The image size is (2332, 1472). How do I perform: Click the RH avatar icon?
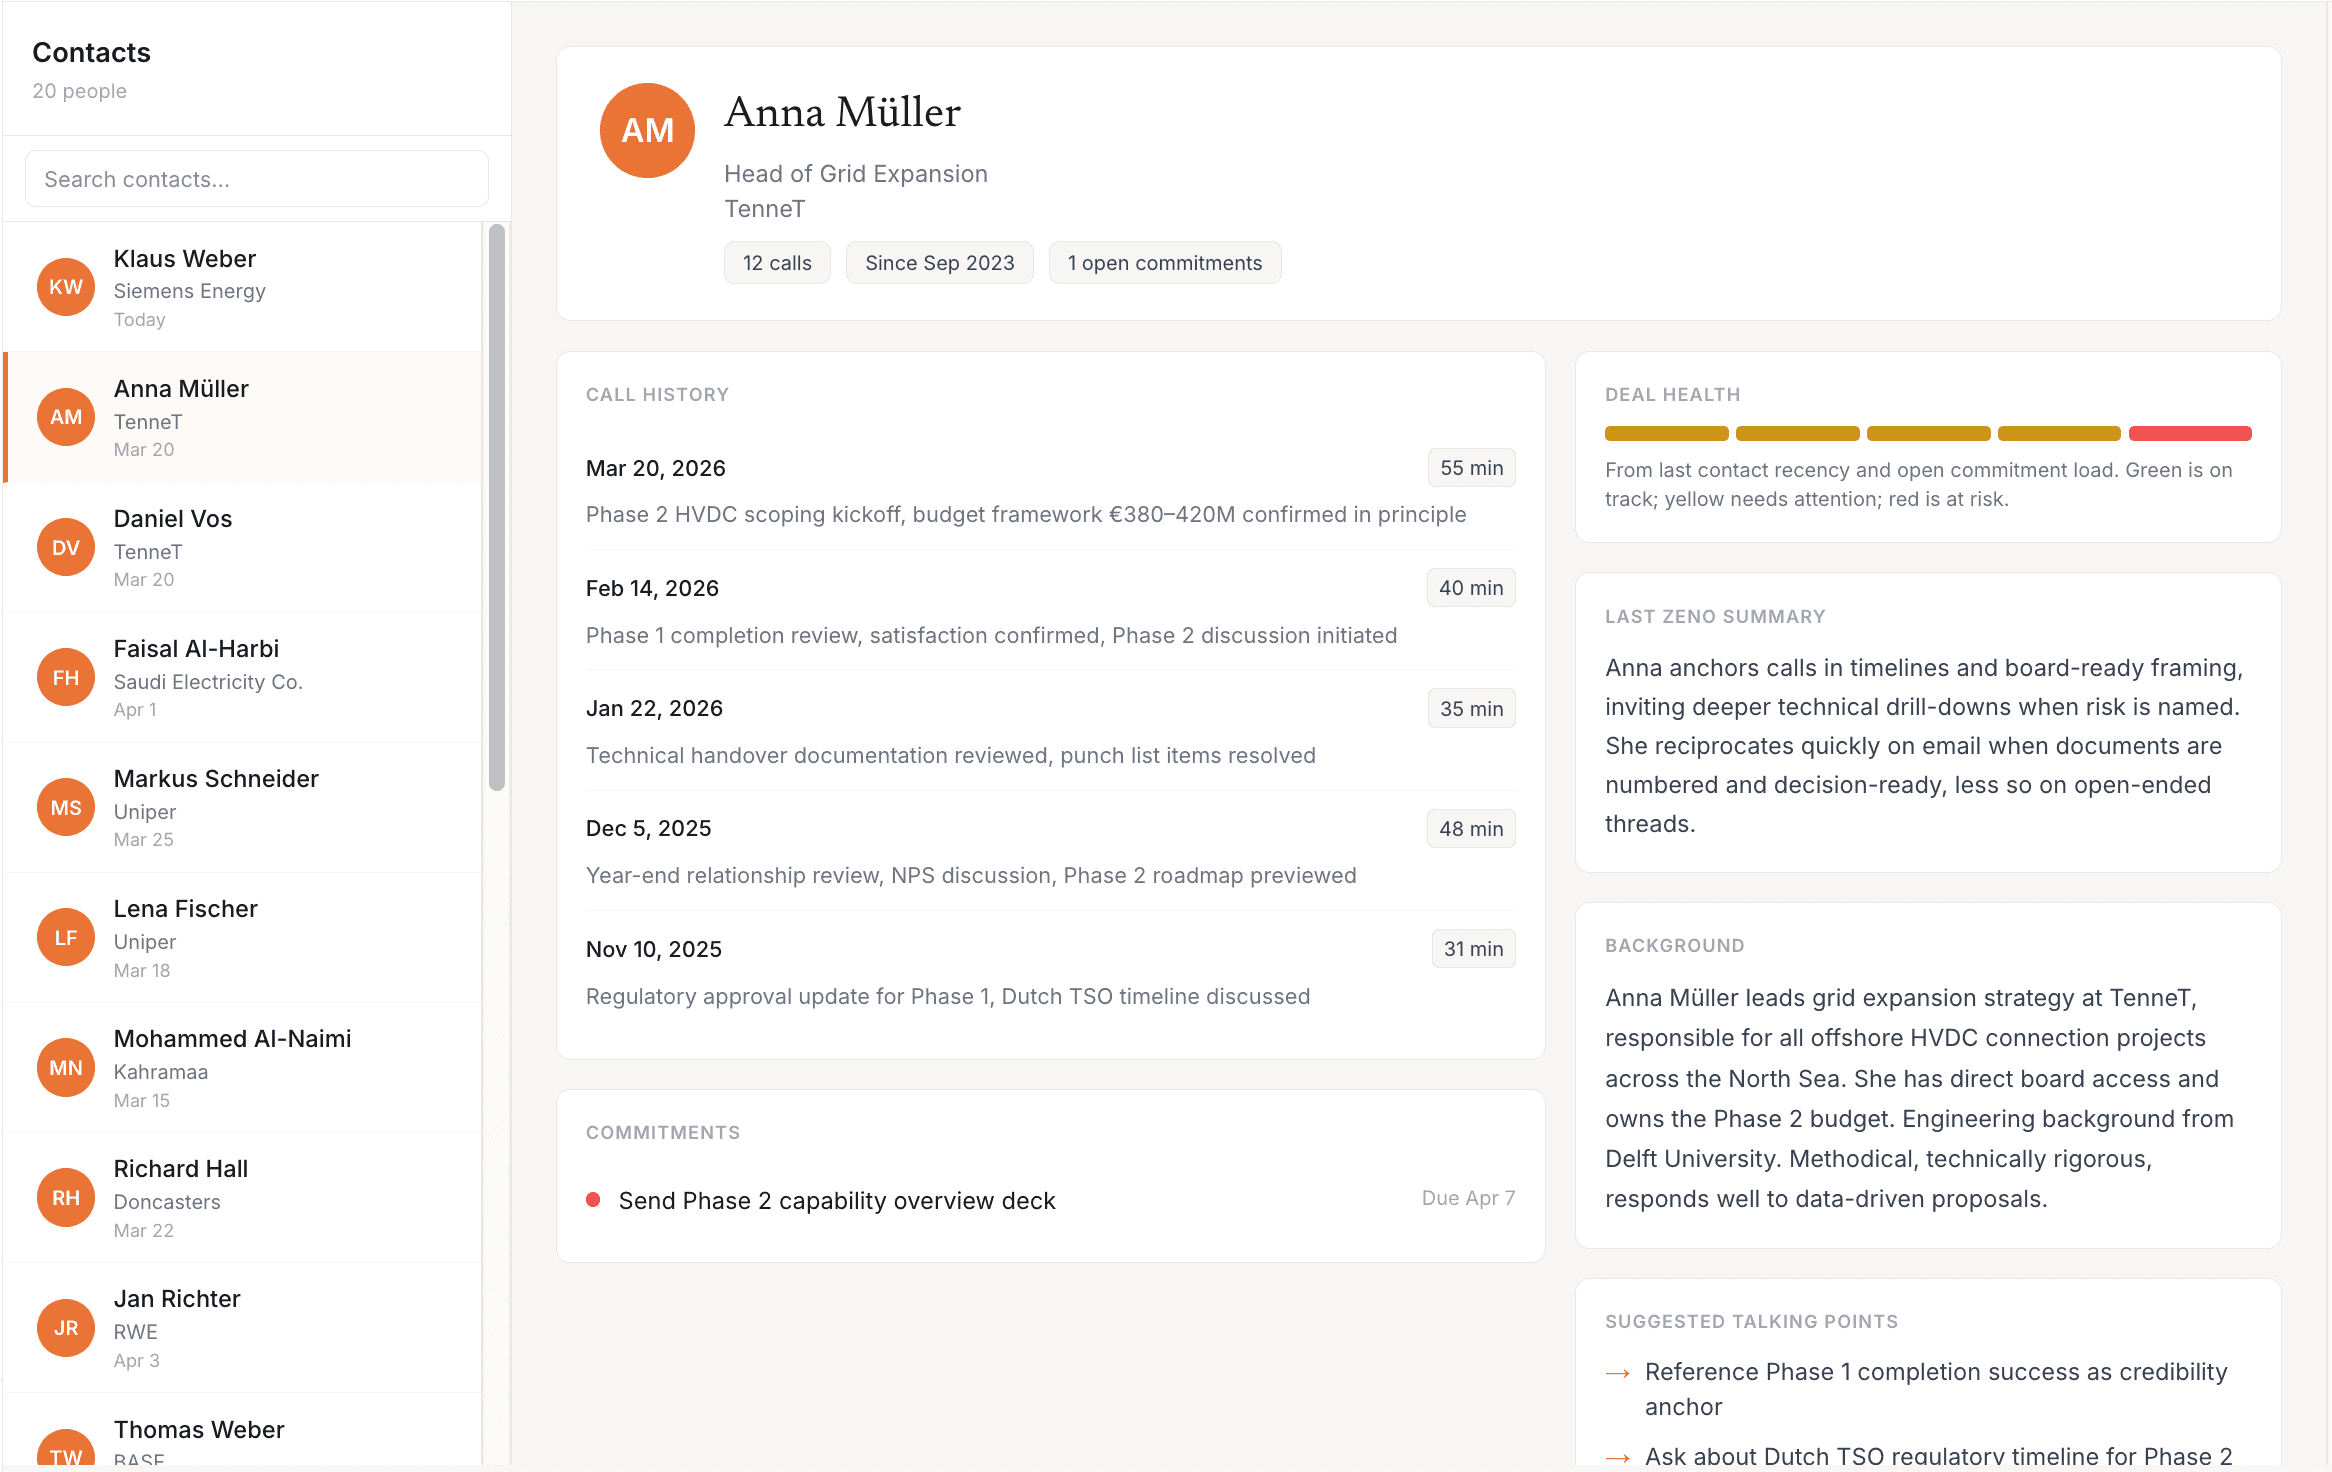pos(66,1197)
